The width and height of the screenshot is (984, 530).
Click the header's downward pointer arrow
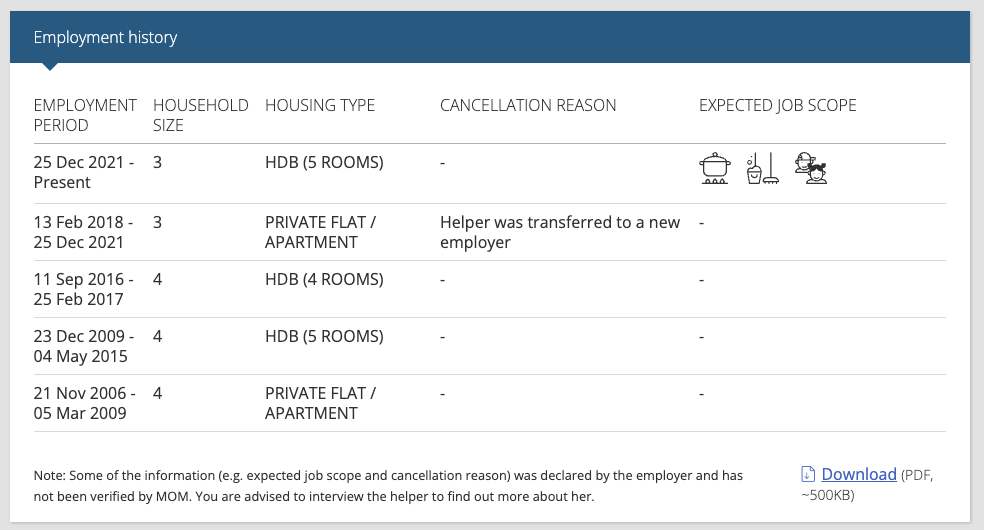point(50,66)
